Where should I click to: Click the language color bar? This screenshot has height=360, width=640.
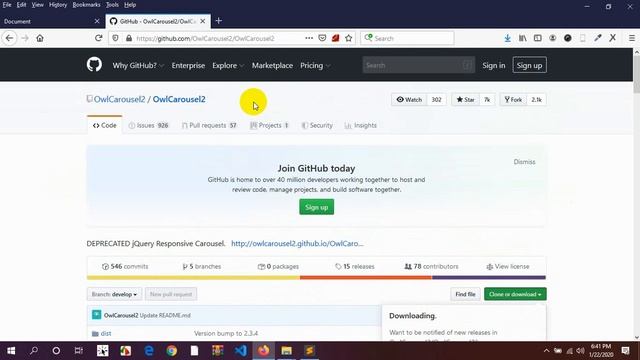[x=316, y=278]
